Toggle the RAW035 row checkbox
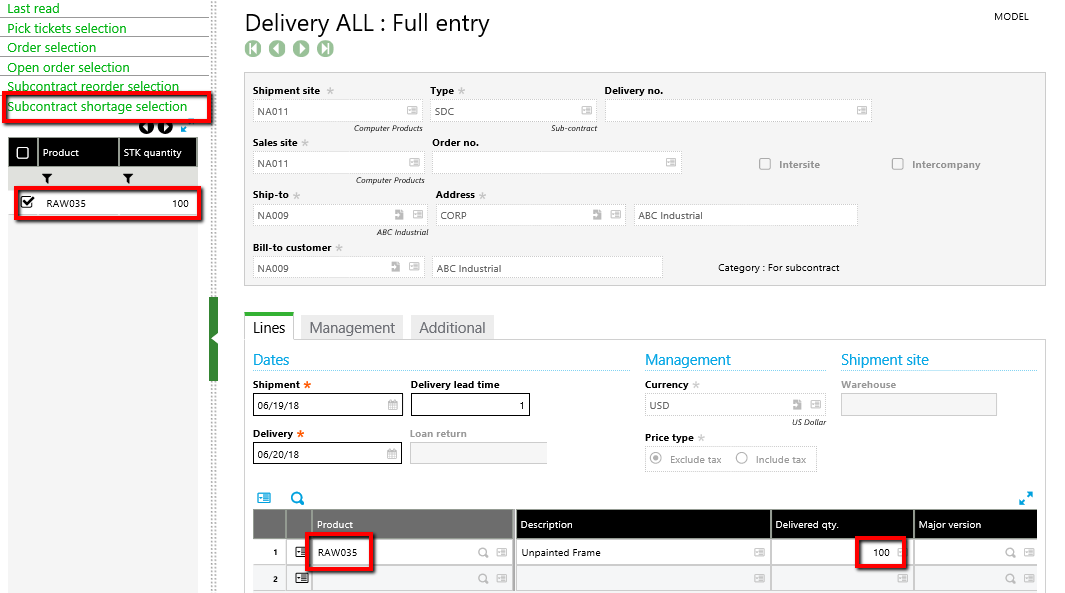 (x=28, y=203)
